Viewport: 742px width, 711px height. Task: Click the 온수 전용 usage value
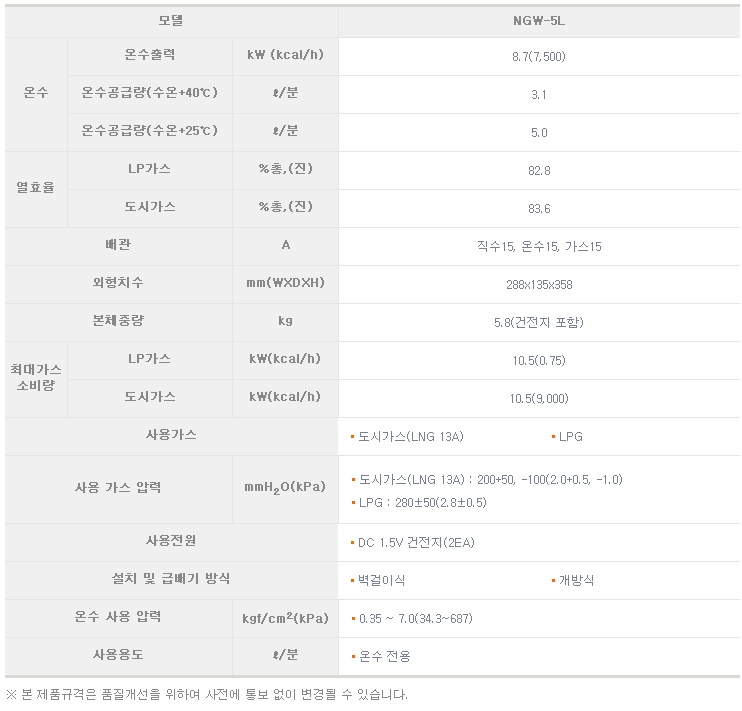pyautogui.click(x=384, y=656)
